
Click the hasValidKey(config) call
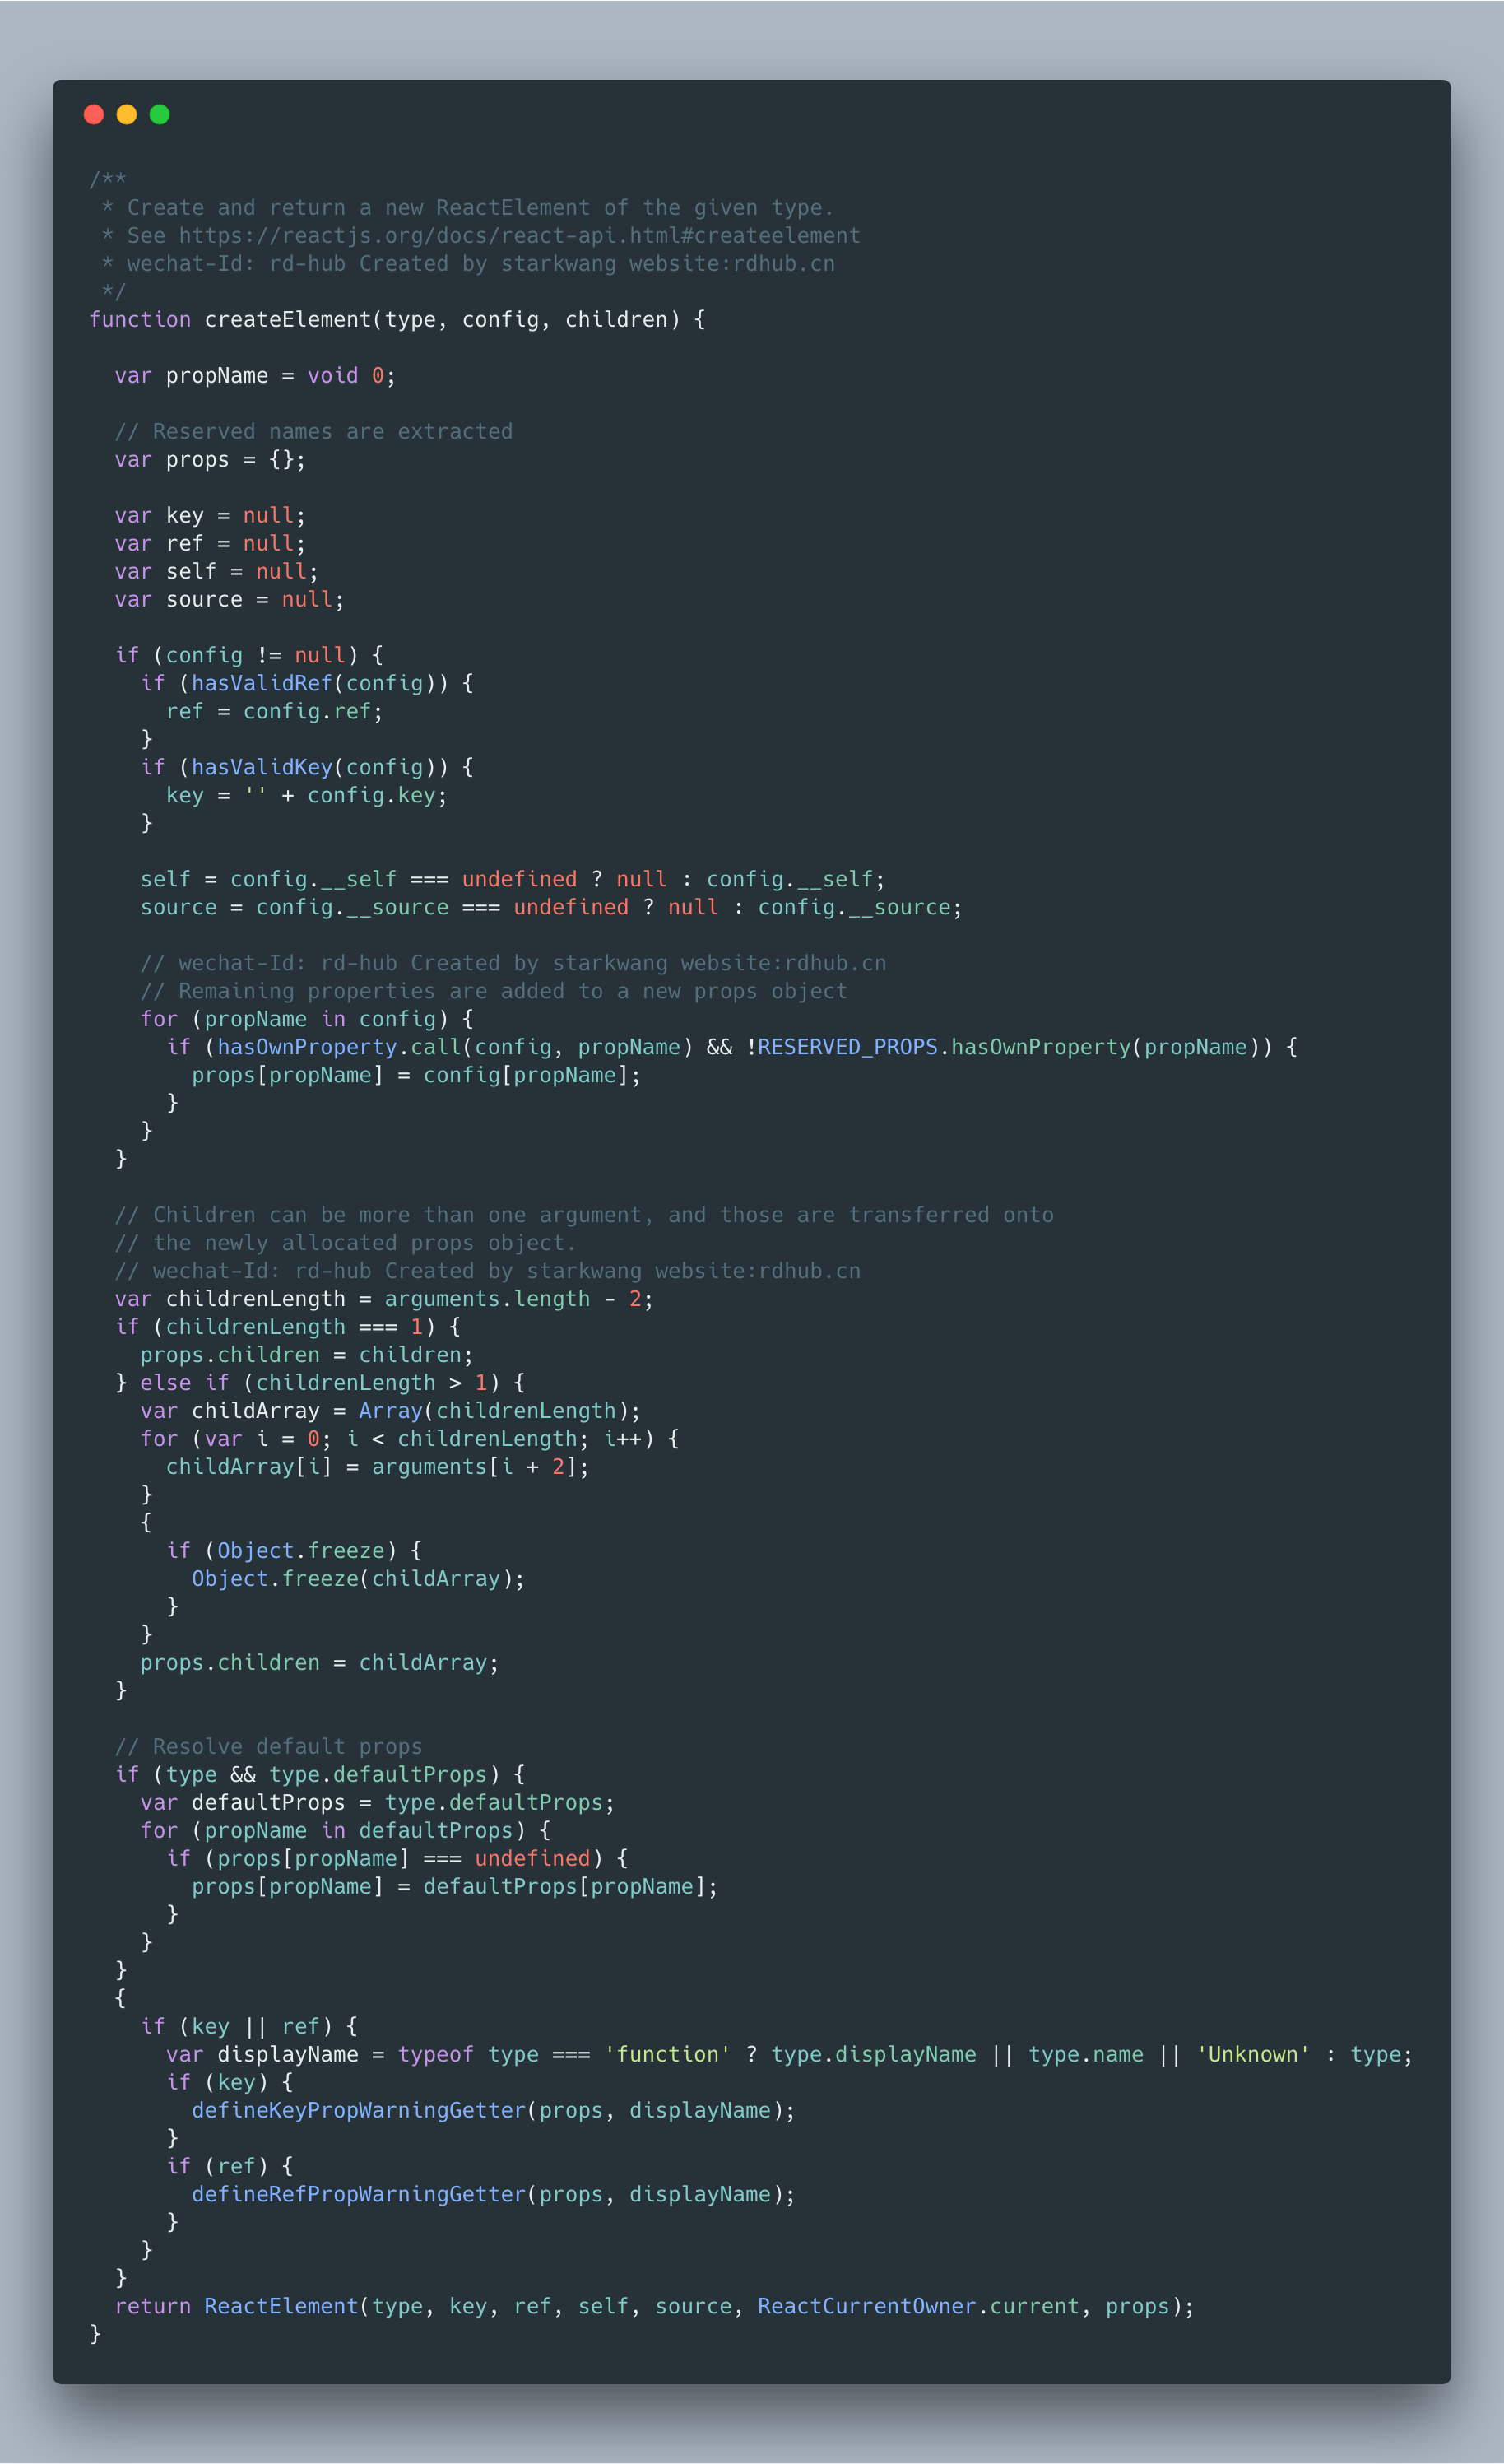pos(313,768)
